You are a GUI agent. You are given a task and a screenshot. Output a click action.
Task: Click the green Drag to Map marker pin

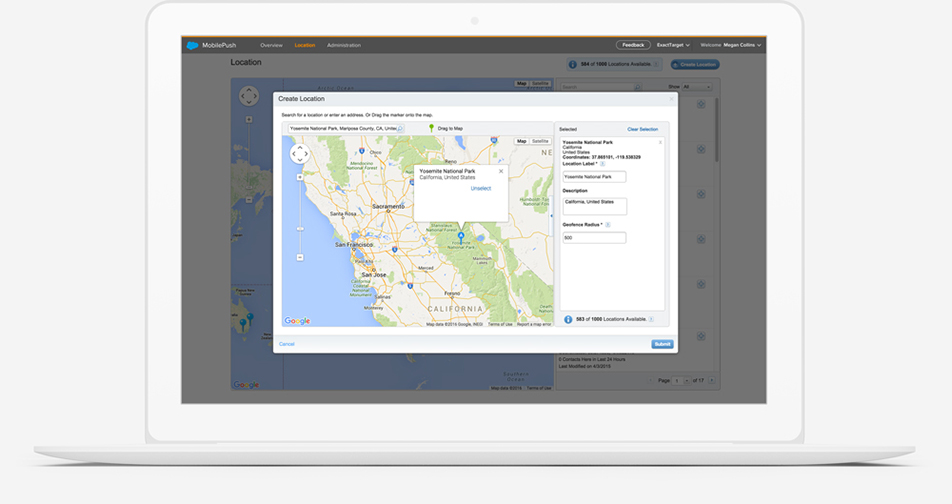[432, 128]
